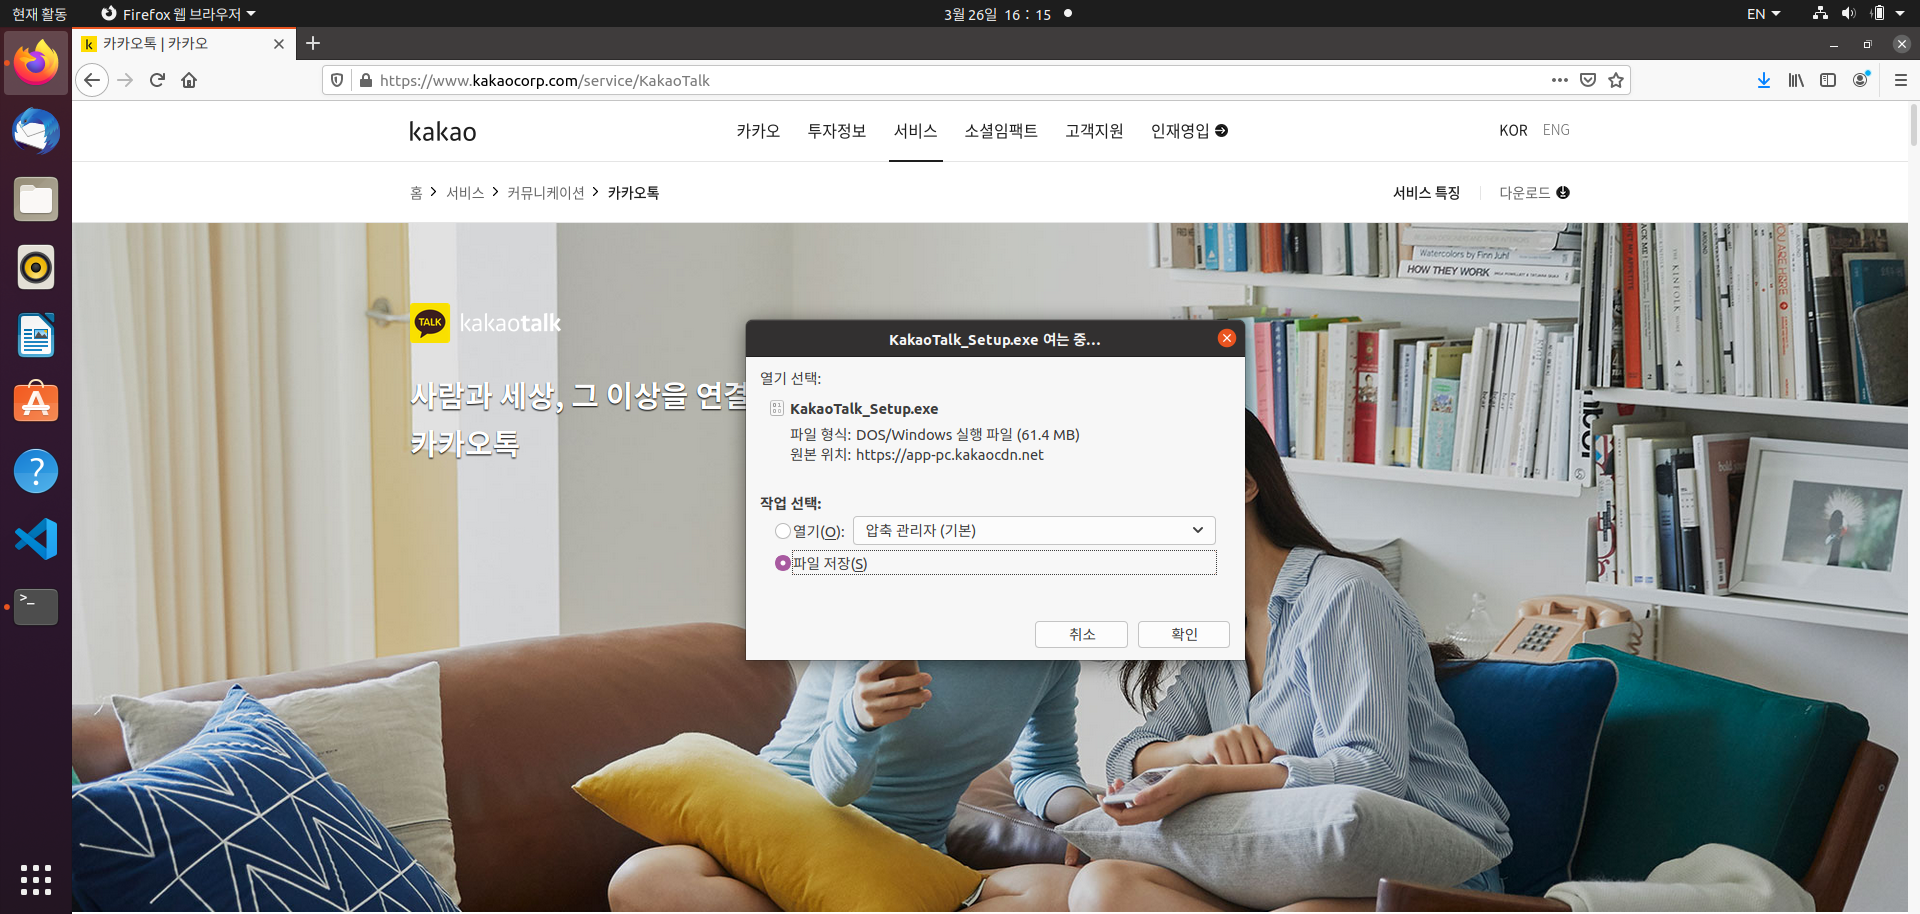The height and width of the screenshot is (914, 1920).
Task: Open the Firefox hamburger menu
Action: (1901, 80)
